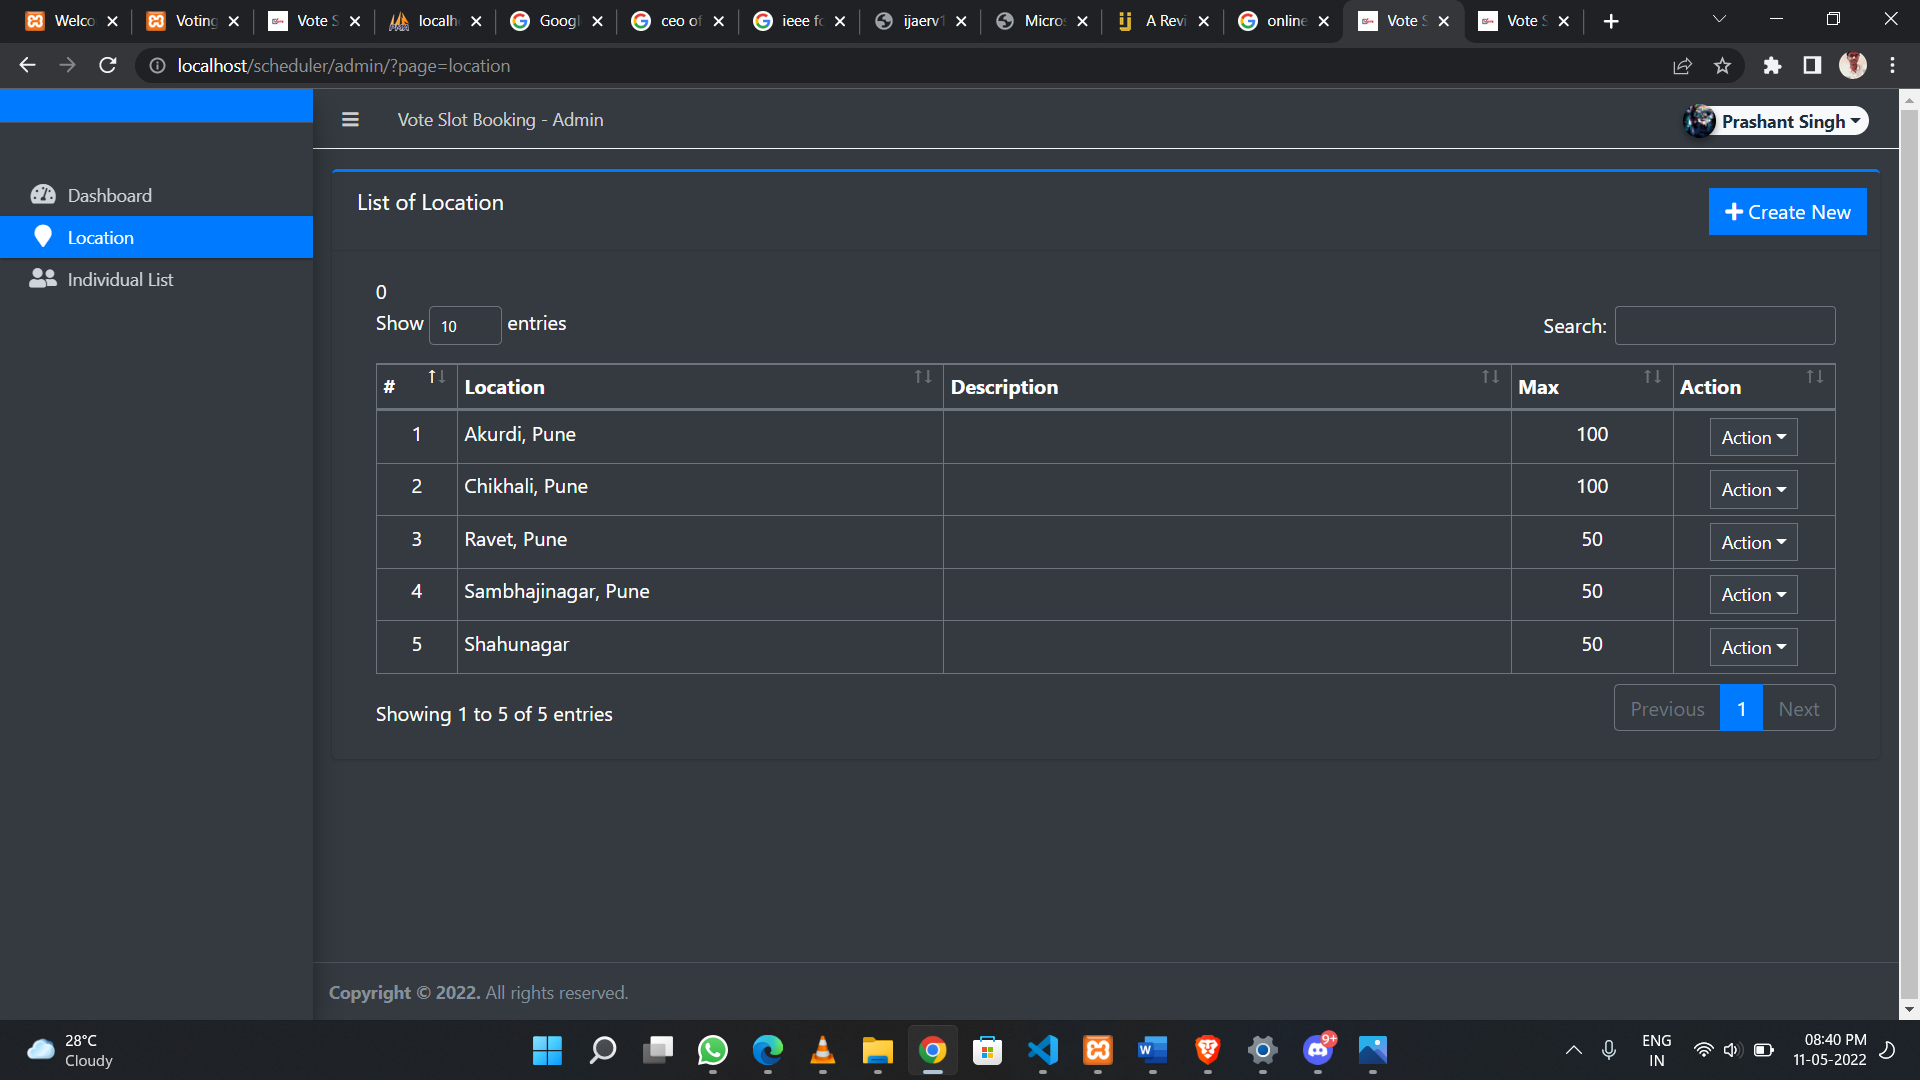Open the Show entries count selector
Image resolution: width=1920 pixels, height=1080 pixels.
point(465,325)
